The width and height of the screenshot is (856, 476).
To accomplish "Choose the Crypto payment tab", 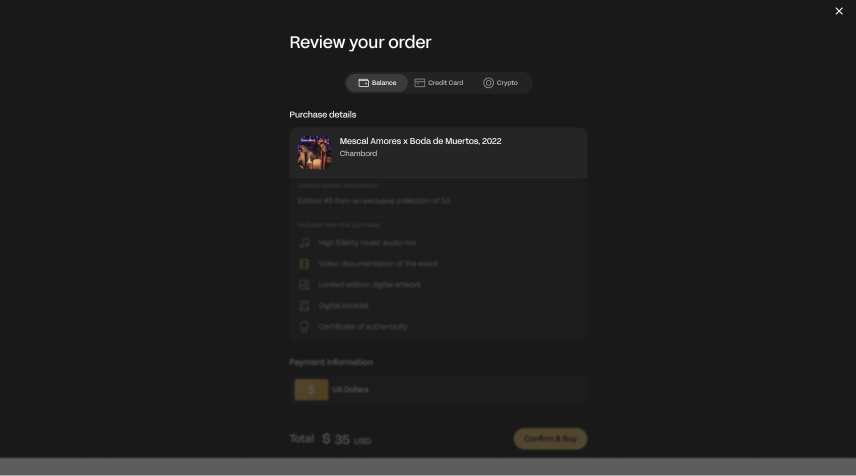I will [x=500, y=83].
